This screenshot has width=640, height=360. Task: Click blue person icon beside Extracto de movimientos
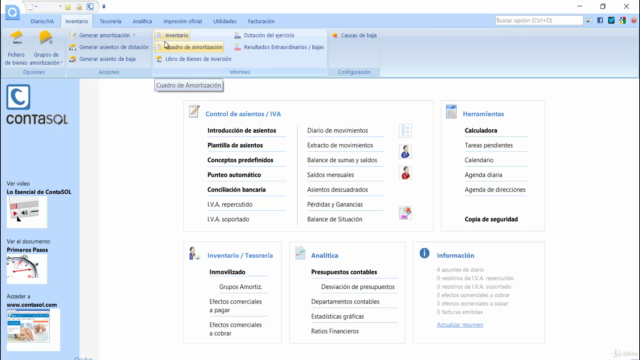click(x=405, y=152)
